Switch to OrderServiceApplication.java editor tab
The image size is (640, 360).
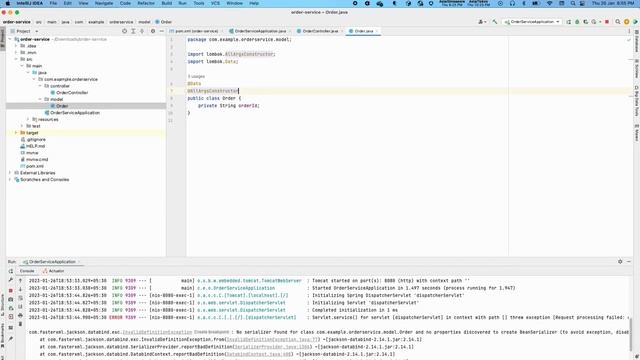(x=260, y=31)
